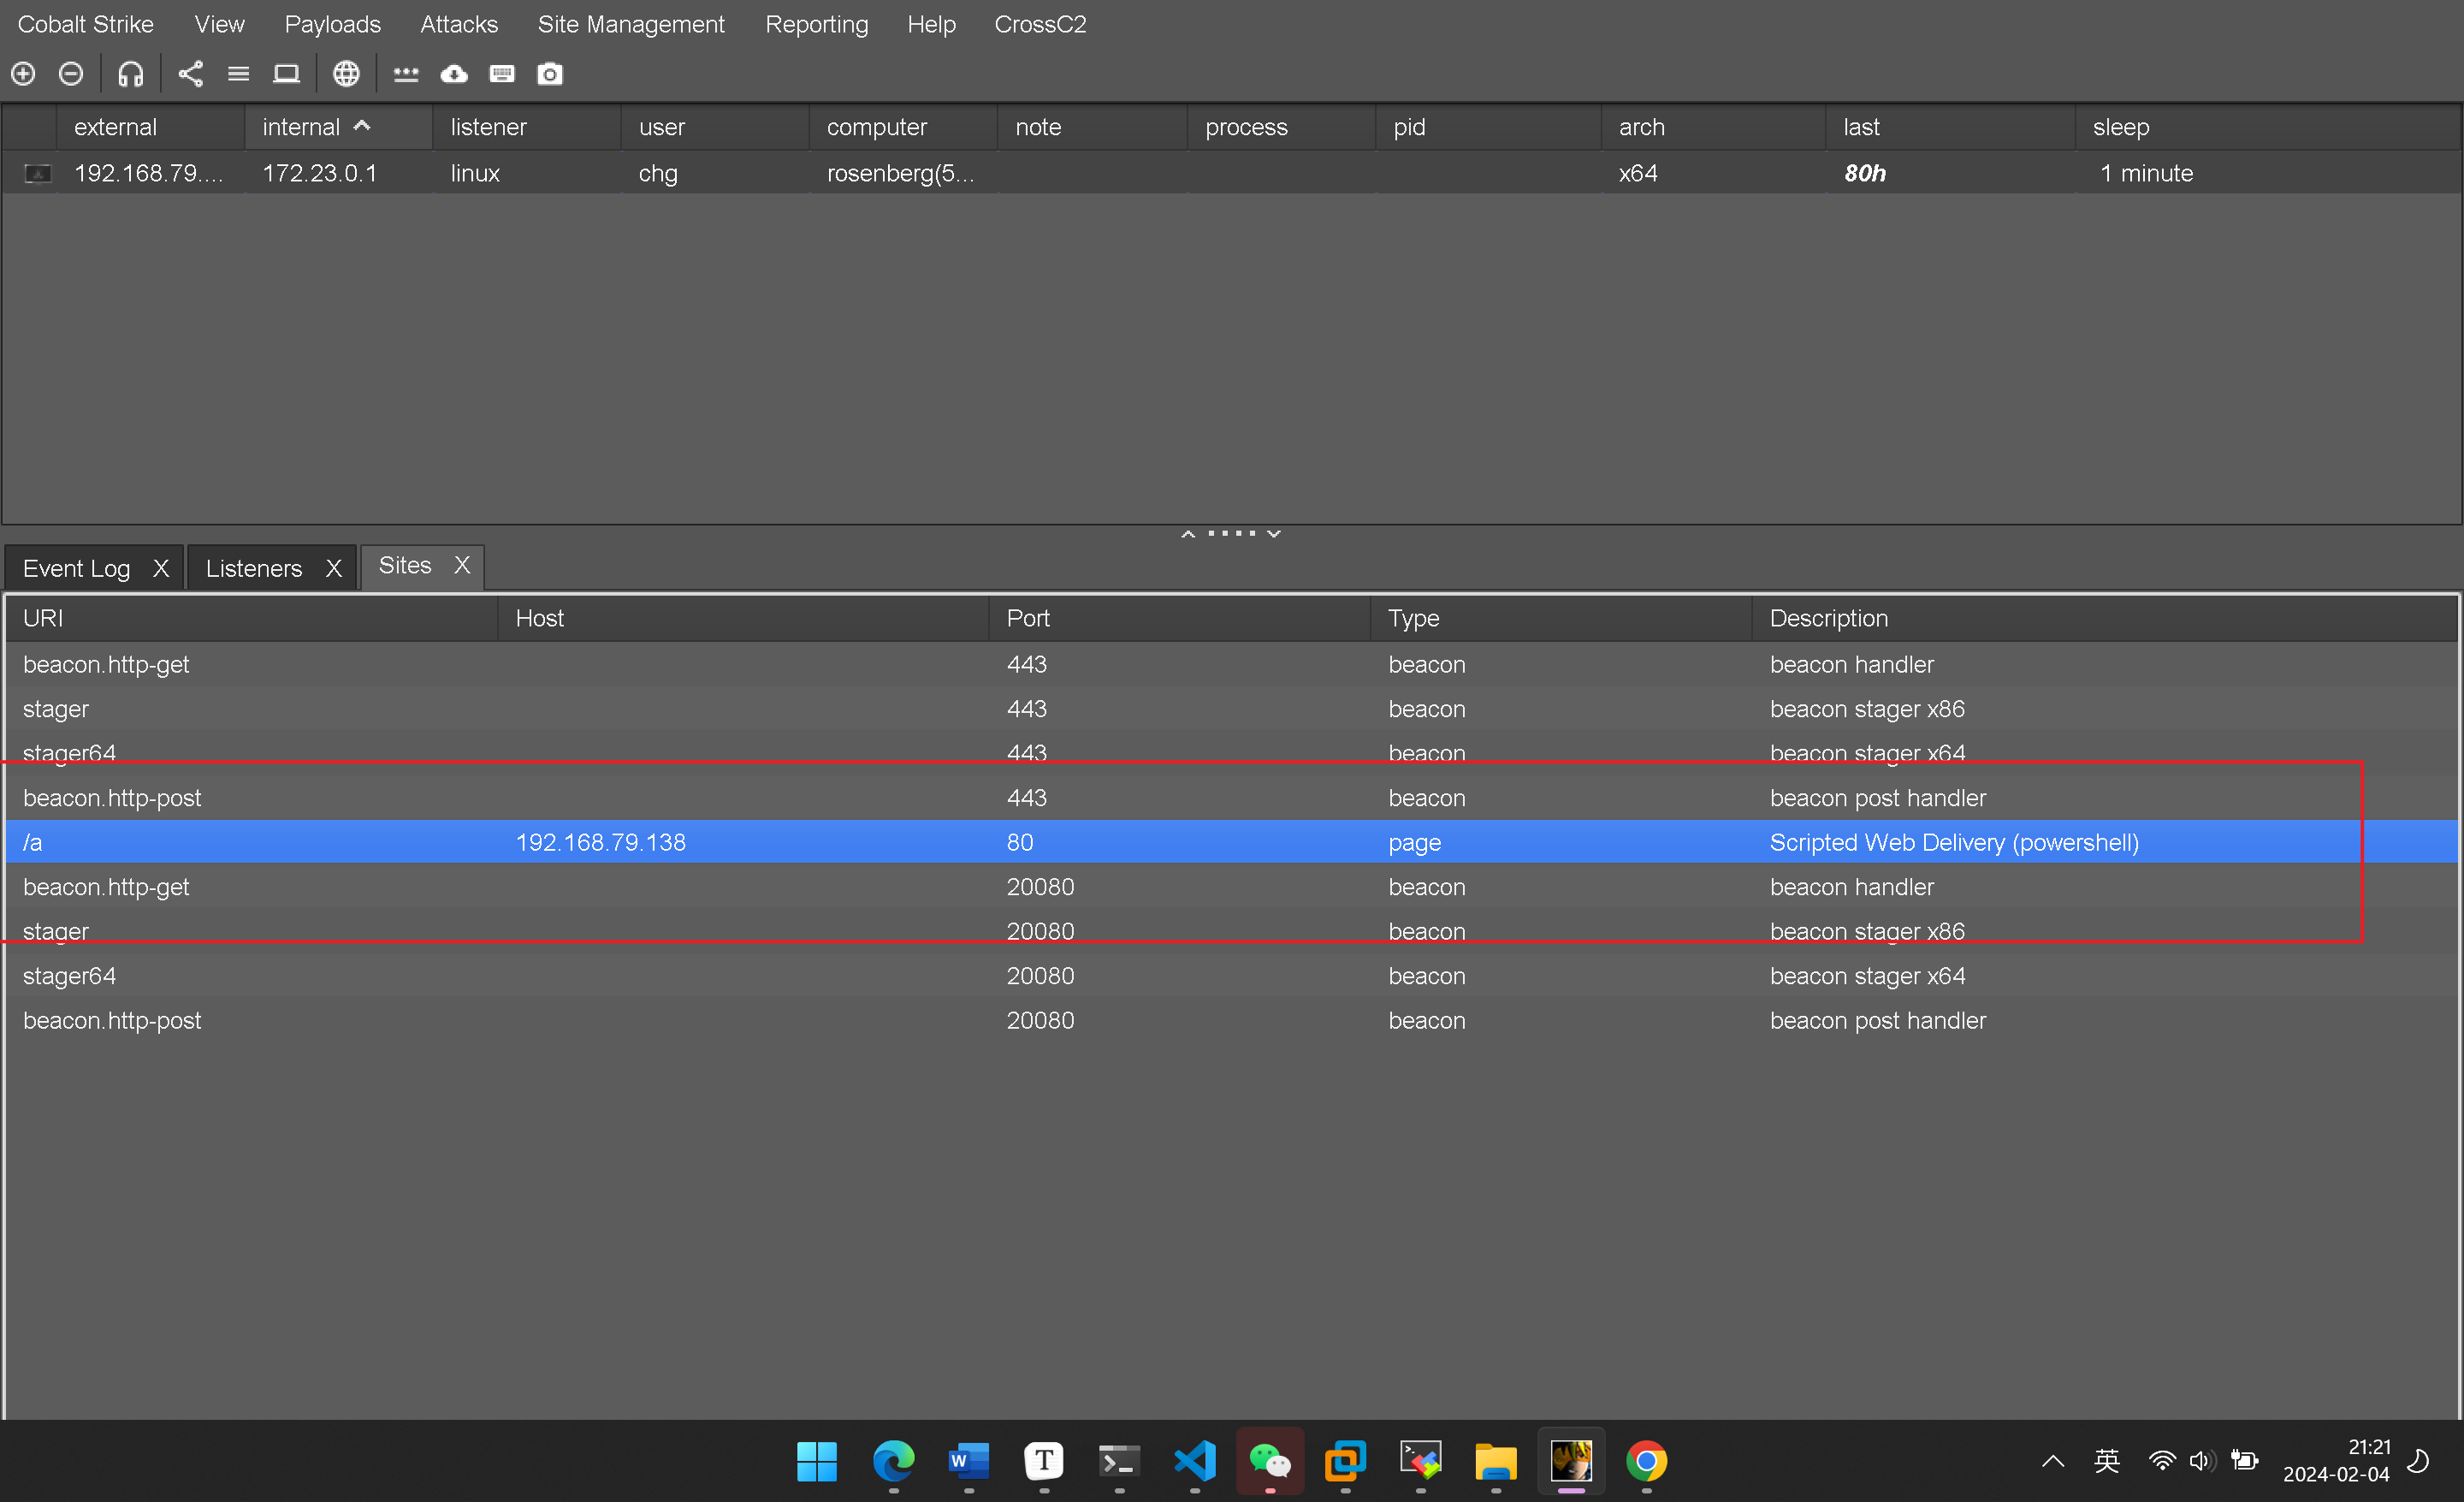Switch to the Event Log tab
2464x1502 pixels.
pos(77,568)
